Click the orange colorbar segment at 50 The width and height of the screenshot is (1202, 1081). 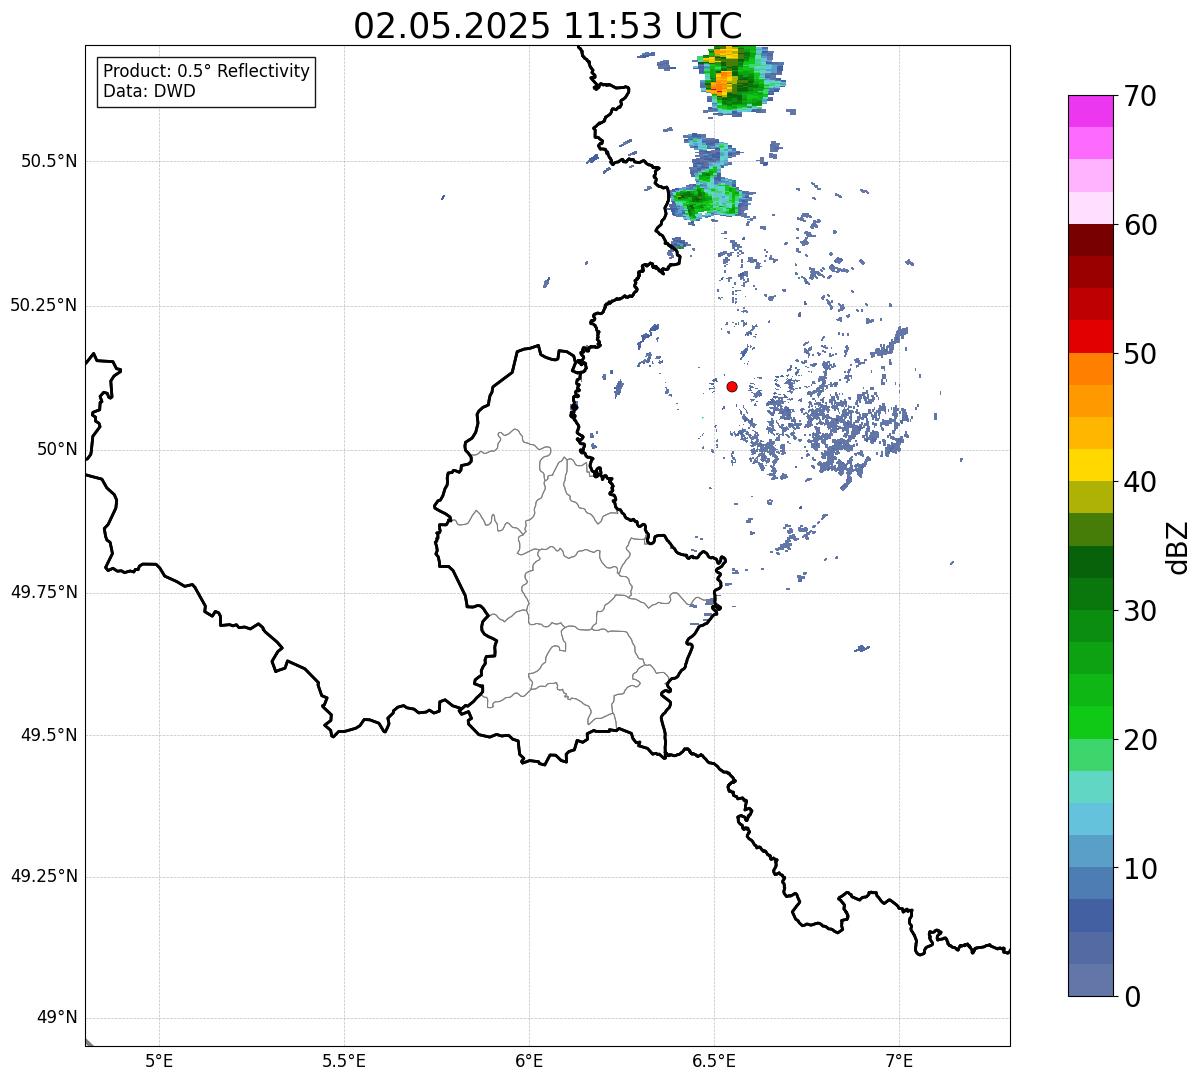coord(1090,369)
